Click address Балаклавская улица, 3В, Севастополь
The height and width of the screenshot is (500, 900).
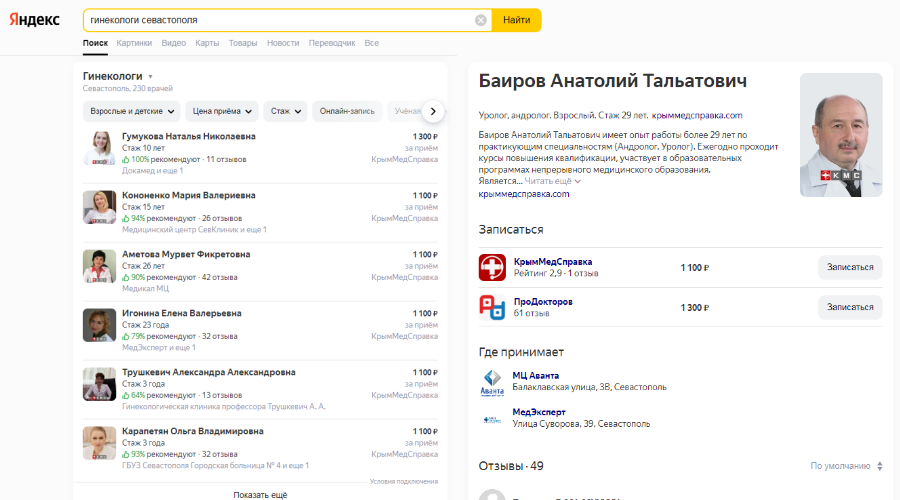click(x=589, y=387)
